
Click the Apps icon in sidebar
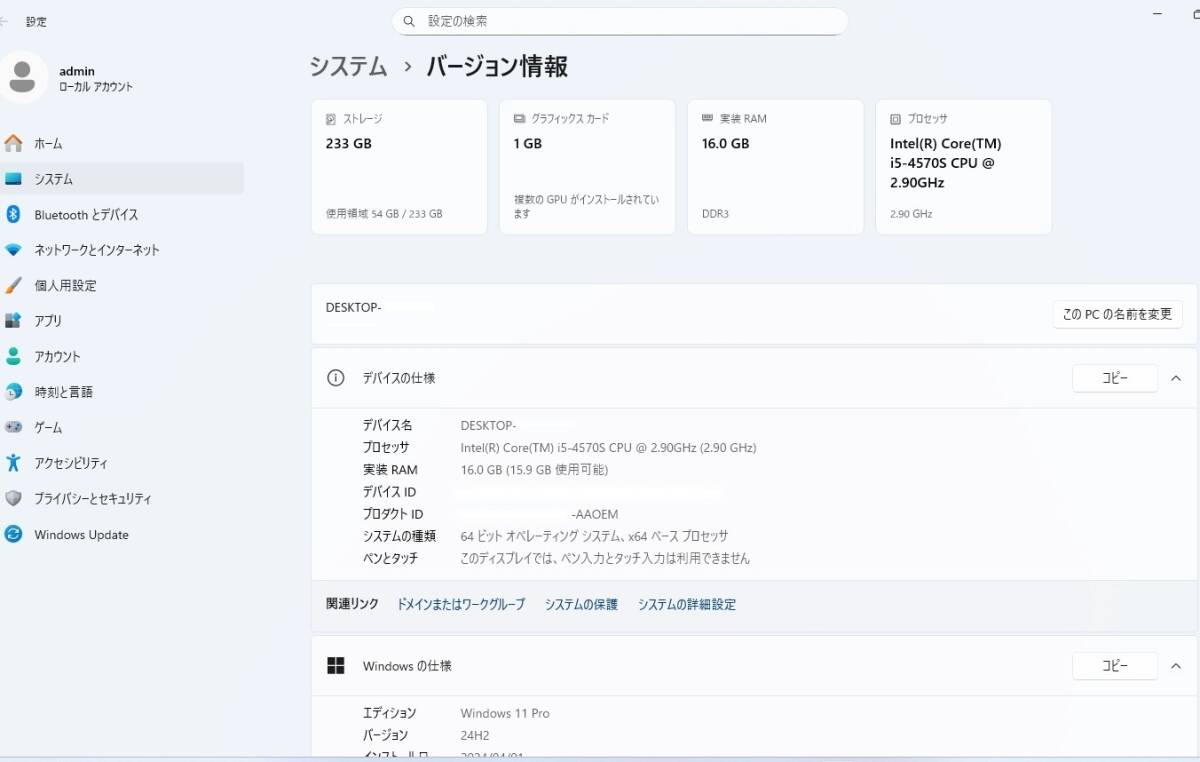pyautogui.click(x=13, y=321)
